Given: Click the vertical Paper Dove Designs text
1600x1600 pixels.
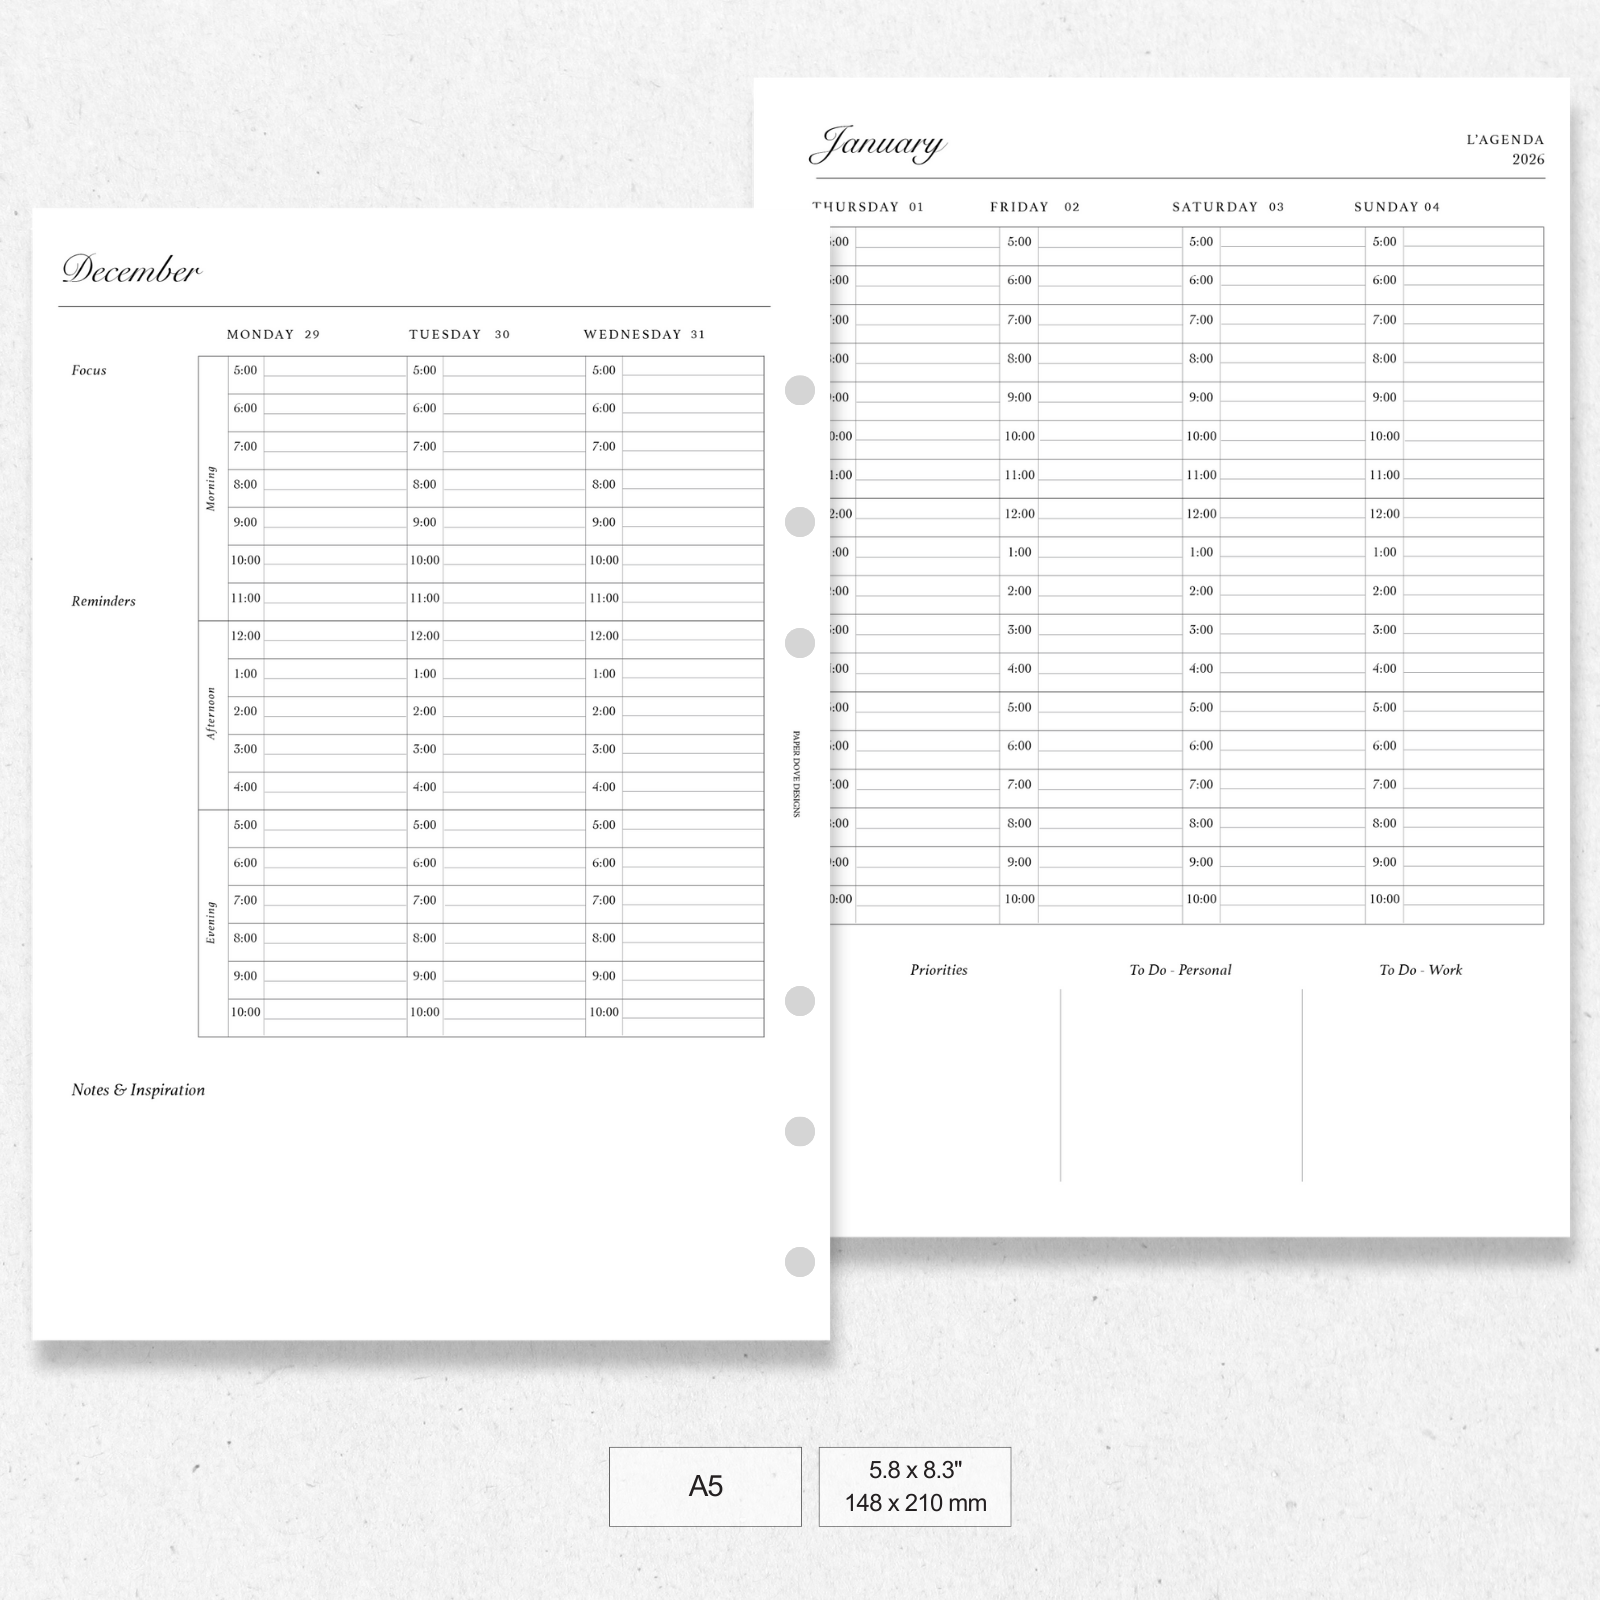Looking at the screenshot, I should (x=797, y=773).
